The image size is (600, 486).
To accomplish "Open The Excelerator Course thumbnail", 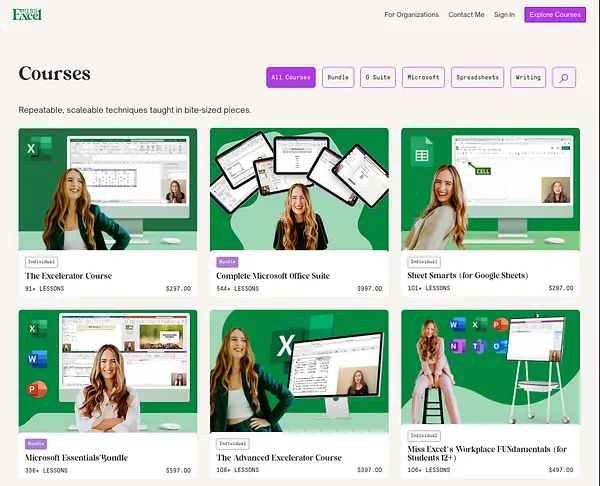I will point(108,189).
